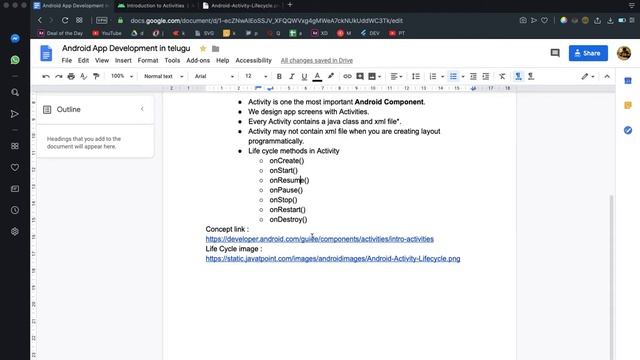
Task: Add a comment from toolbar
Action: click(x=360, y=76)
